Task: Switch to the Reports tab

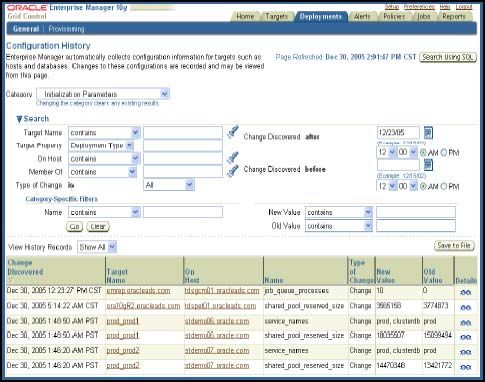Action: click(x=454, y=16)
